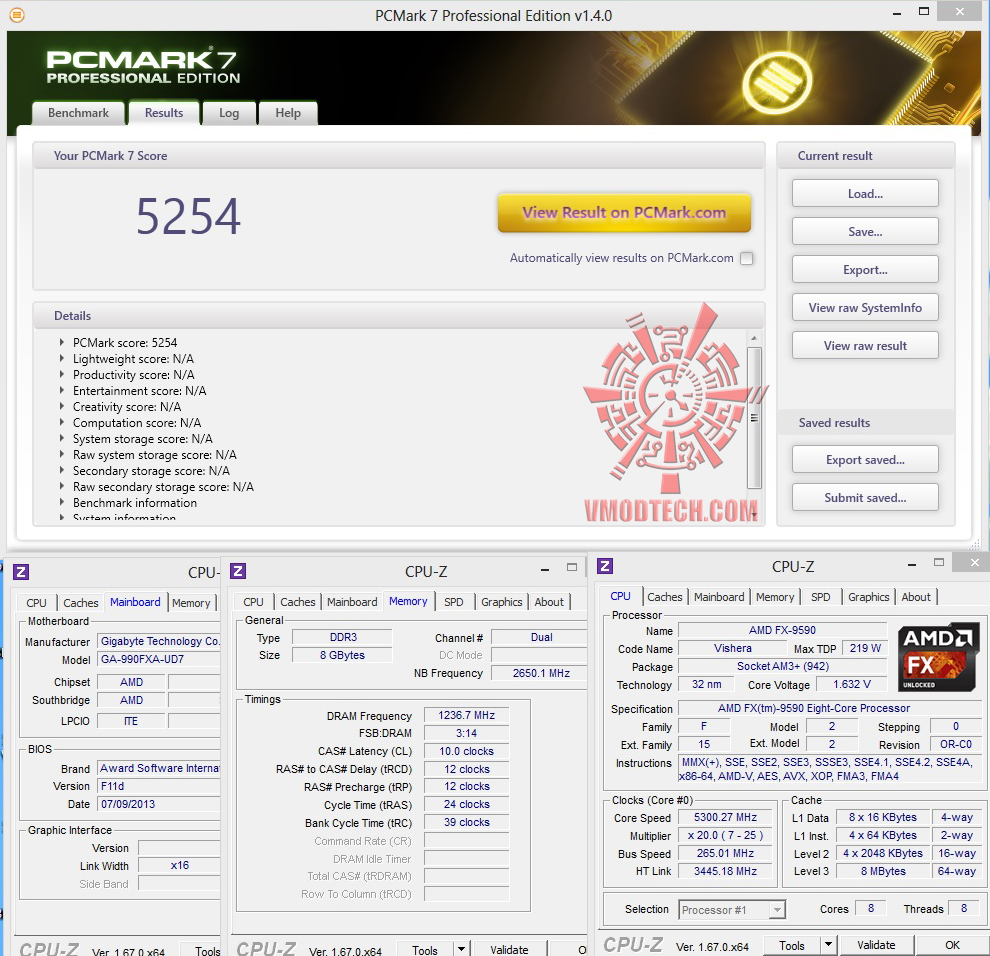
Task: Expand the Entertainment score row
Action: pyautogui.click(x=62, y=390)
